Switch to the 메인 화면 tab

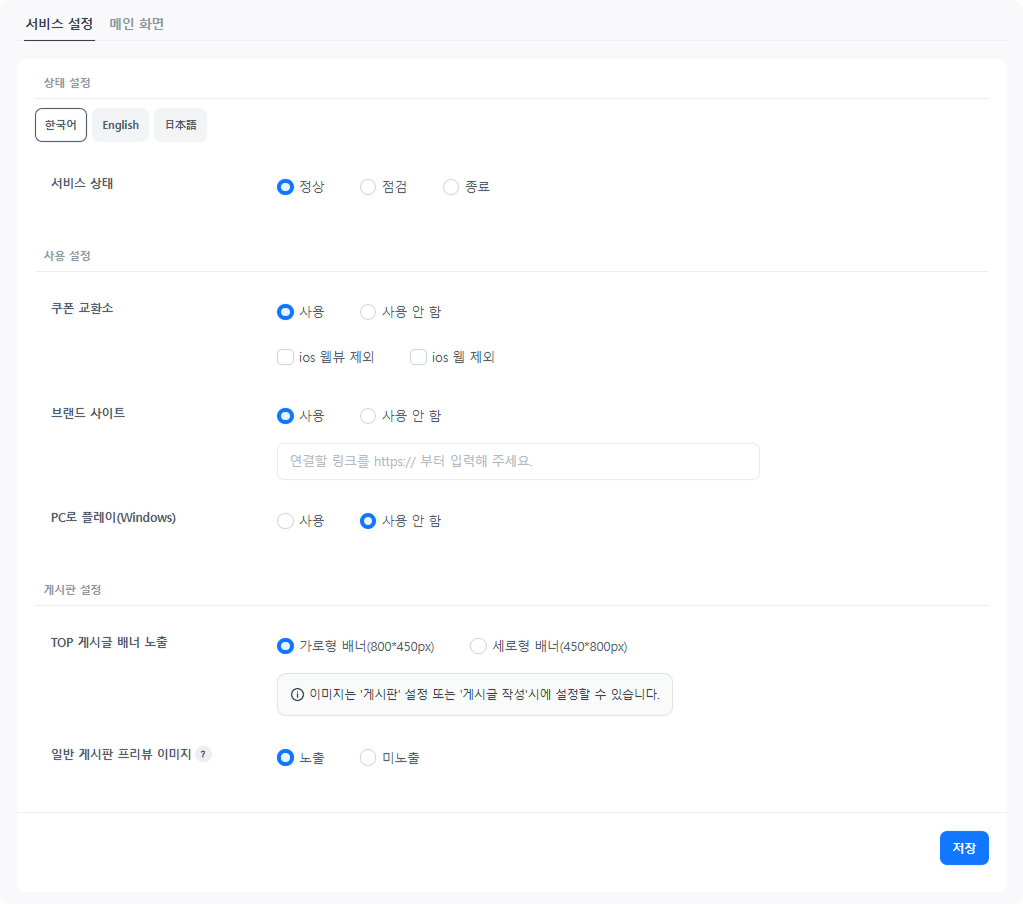coord(137,24)
